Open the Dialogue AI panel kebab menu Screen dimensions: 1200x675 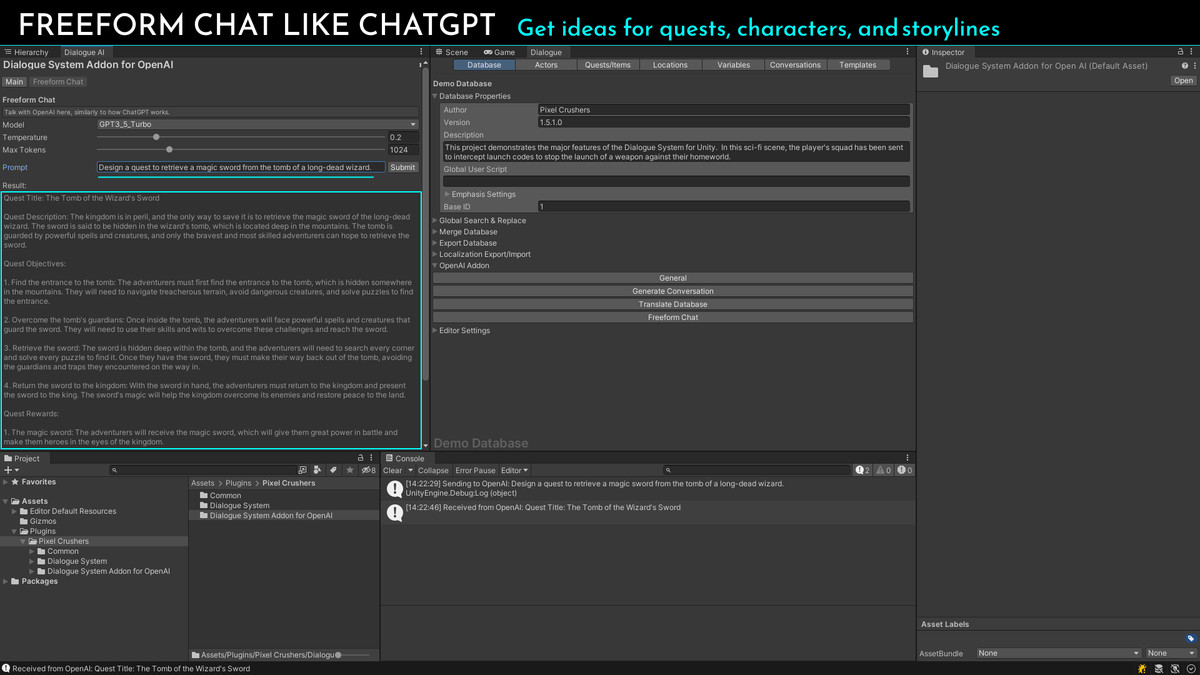tap(421, 52)
